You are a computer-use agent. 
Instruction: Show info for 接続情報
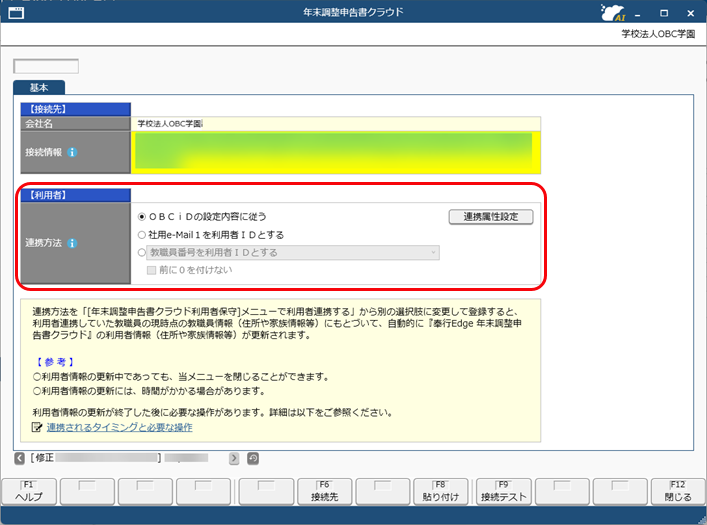click(72, 152)
